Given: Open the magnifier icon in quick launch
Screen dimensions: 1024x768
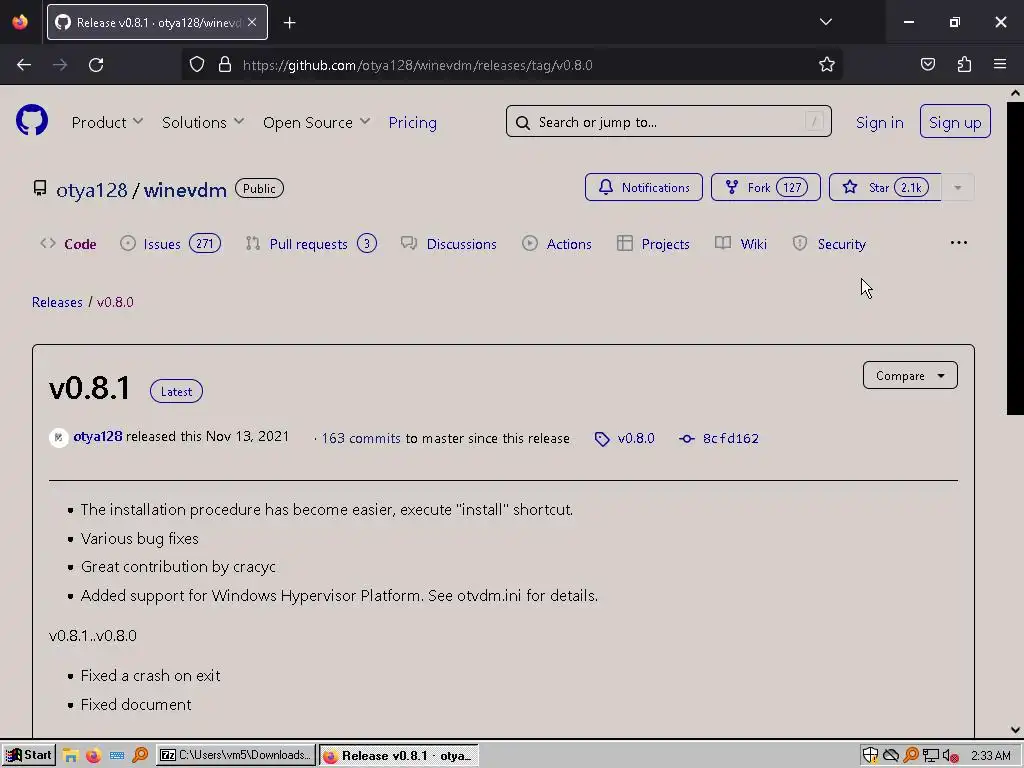Looking at the screenshot, I should pos(140,756).
